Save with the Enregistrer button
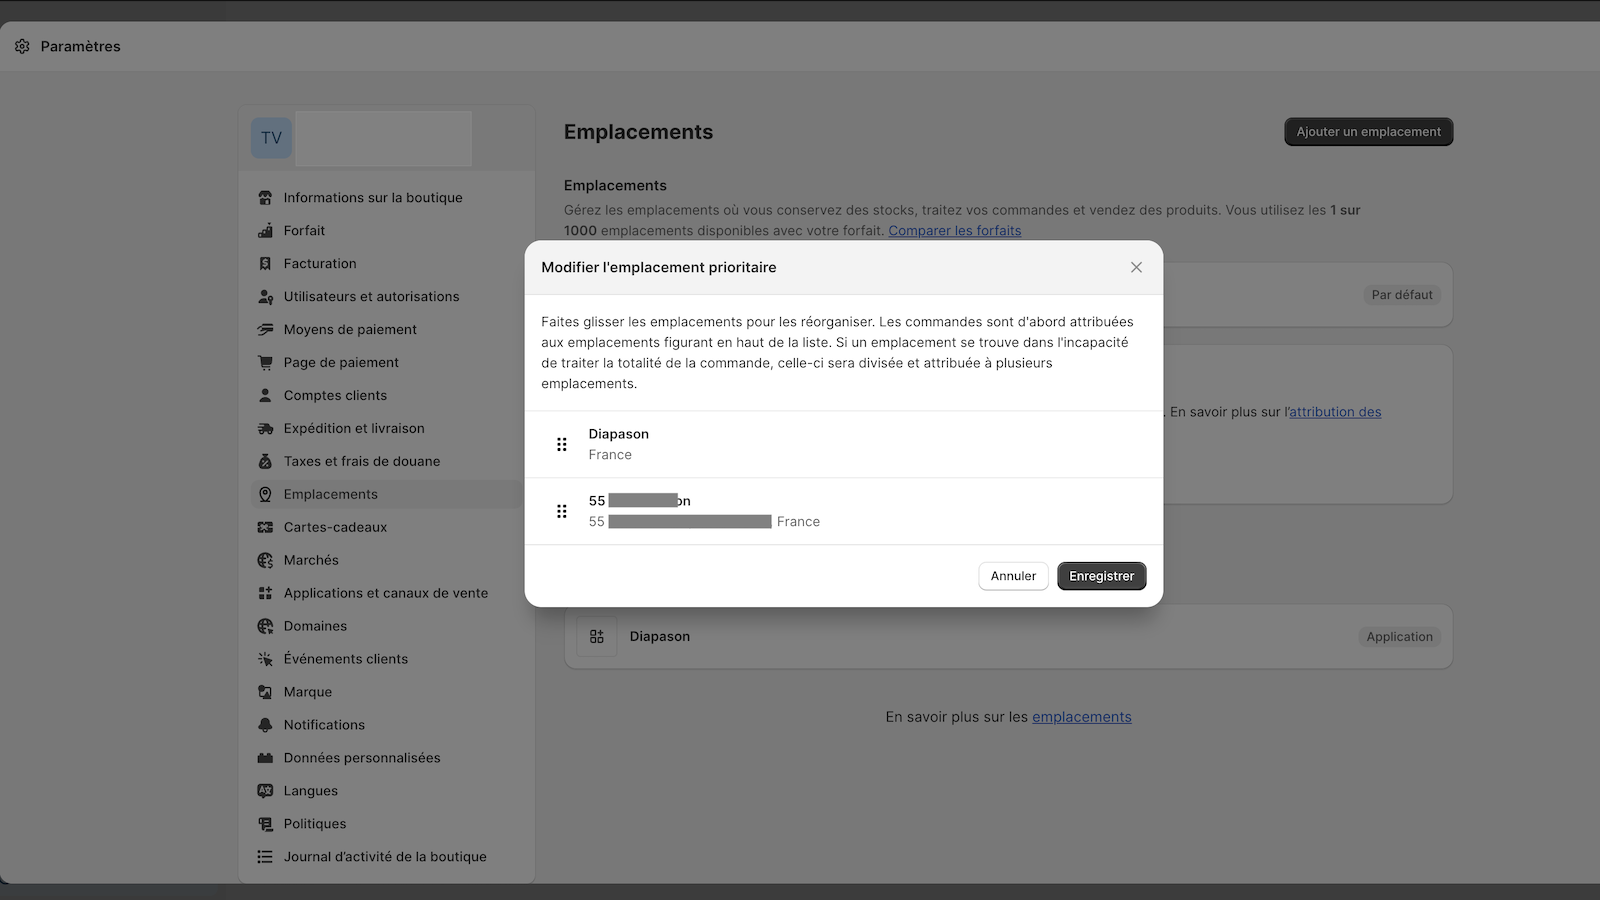1600x900 pixels. pyautogui.click(x=1101, y=576)
